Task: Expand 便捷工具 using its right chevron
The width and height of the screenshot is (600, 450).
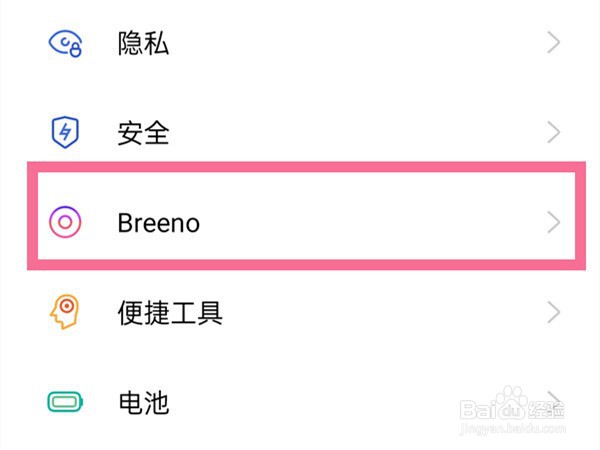Action: [554, 312]
